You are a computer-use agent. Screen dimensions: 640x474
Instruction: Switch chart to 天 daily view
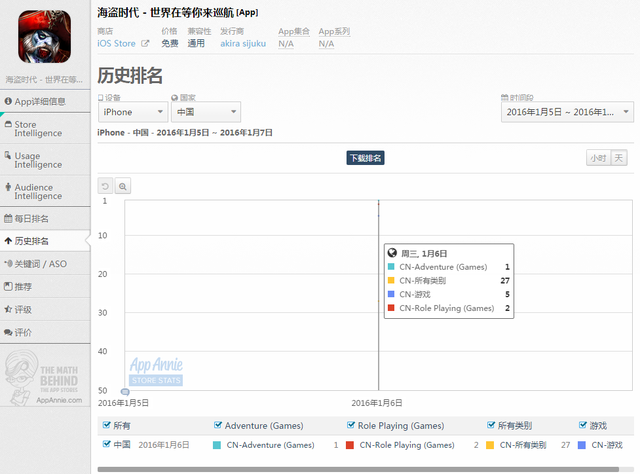click(619, 158)
